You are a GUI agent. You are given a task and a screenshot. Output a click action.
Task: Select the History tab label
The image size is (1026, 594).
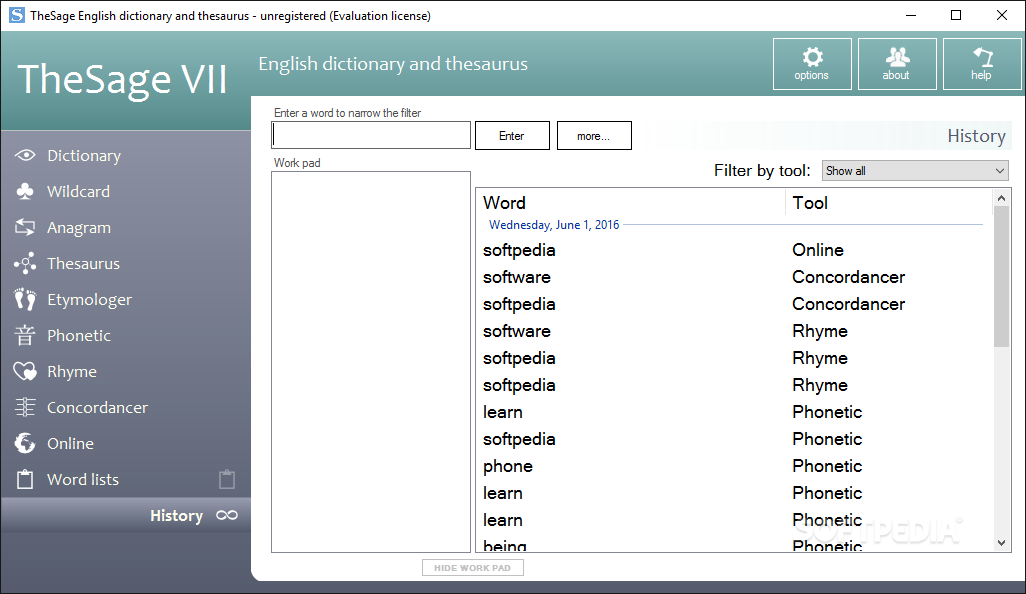(177, 515)
